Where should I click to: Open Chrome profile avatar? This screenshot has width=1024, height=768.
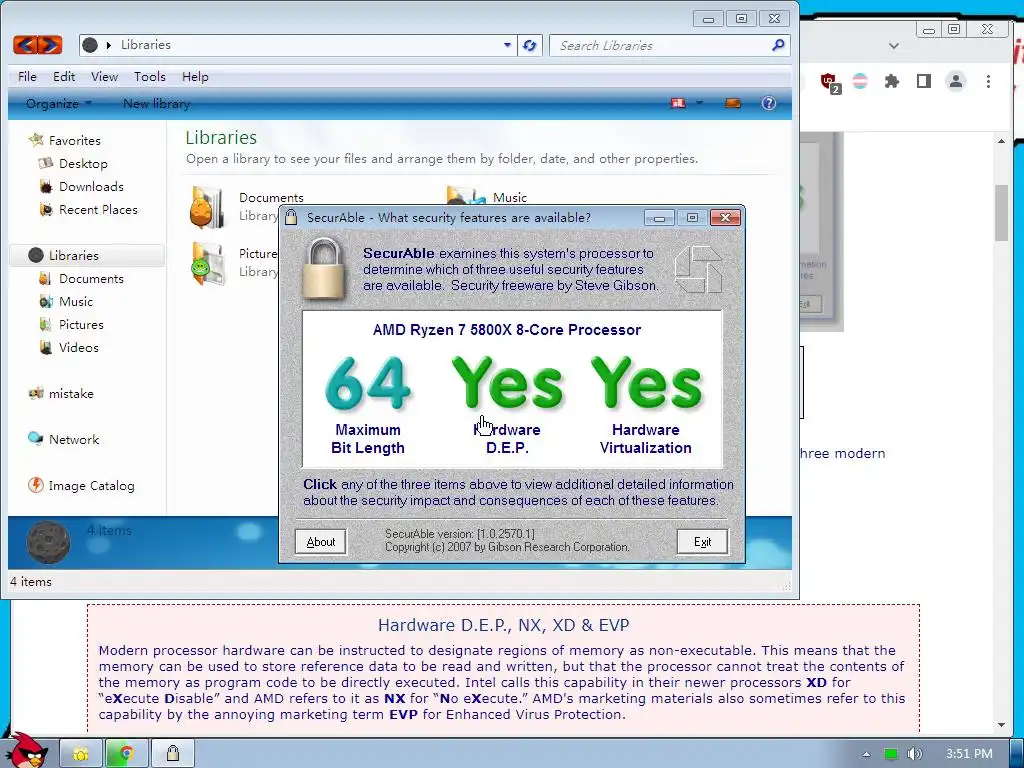click(956, 81)
